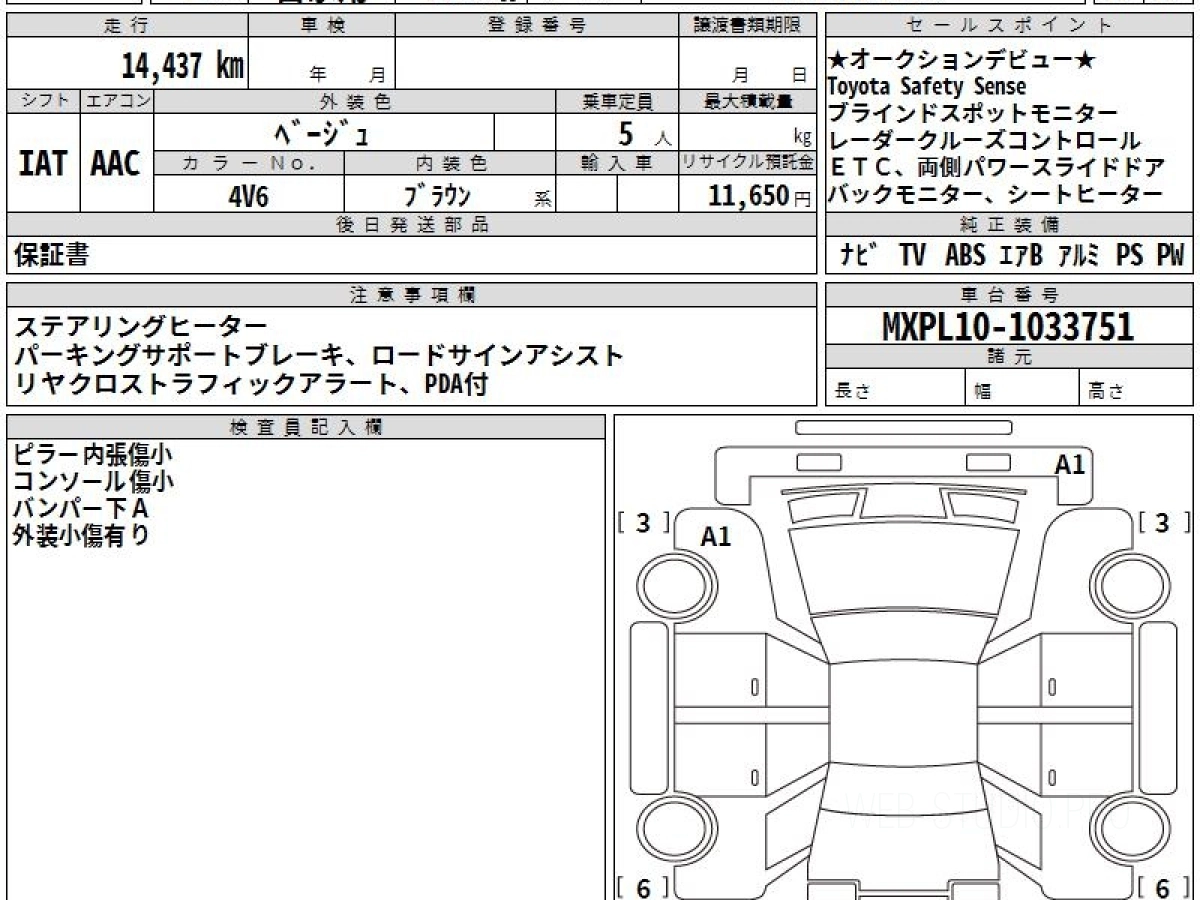
Task: Click the left-side [ 6 ] tire rating
Action: [x=644, y=887]
